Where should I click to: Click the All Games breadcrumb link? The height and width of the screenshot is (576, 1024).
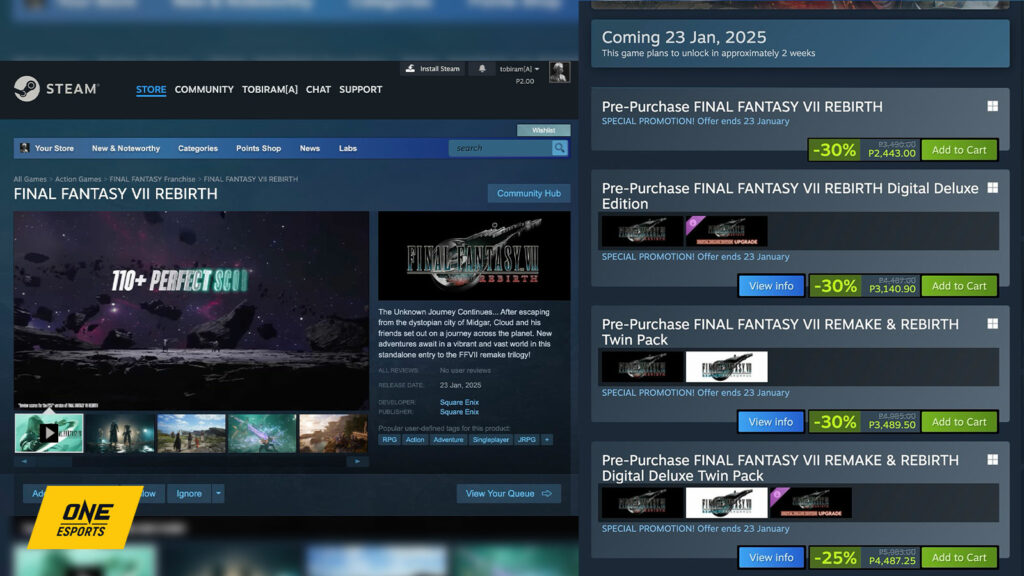30,179
